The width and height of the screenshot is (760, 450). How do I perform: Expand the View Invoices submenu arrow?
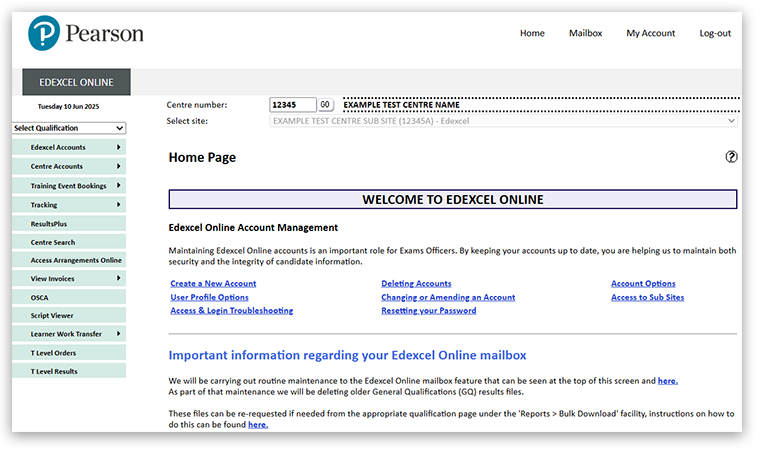[x=119, y=278]
